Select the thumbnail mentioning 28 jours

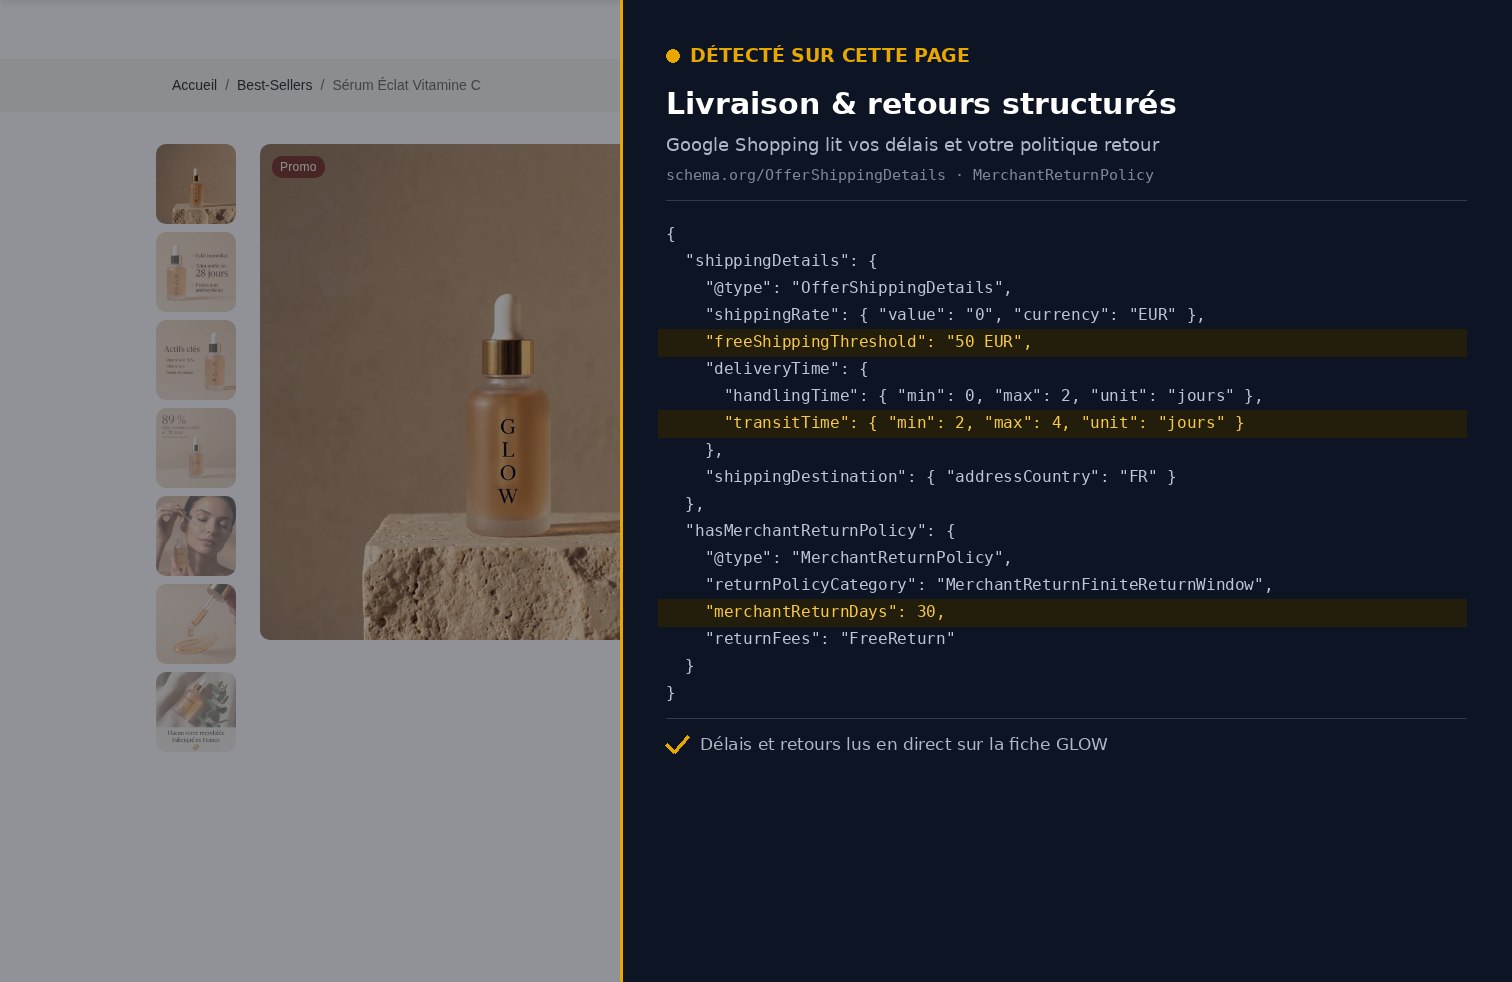(196, 272)
